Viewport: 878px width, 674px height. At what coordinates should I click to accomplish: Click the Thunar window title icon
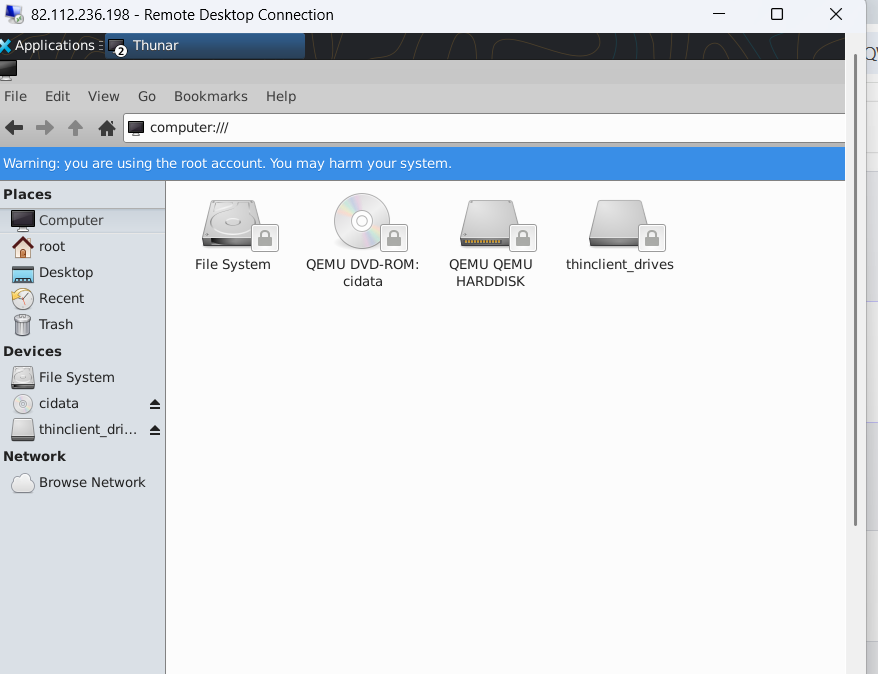point(8,71)
